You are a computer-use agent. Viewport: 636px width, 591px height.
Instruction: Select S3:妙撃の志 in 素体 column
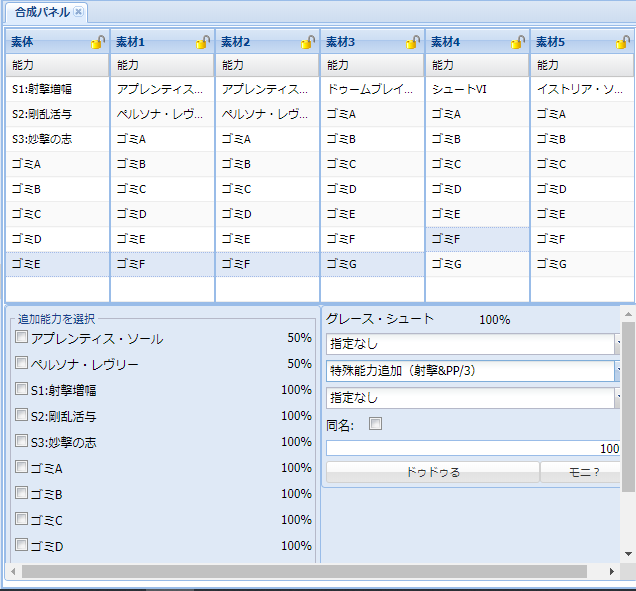[x=57, y=139]
